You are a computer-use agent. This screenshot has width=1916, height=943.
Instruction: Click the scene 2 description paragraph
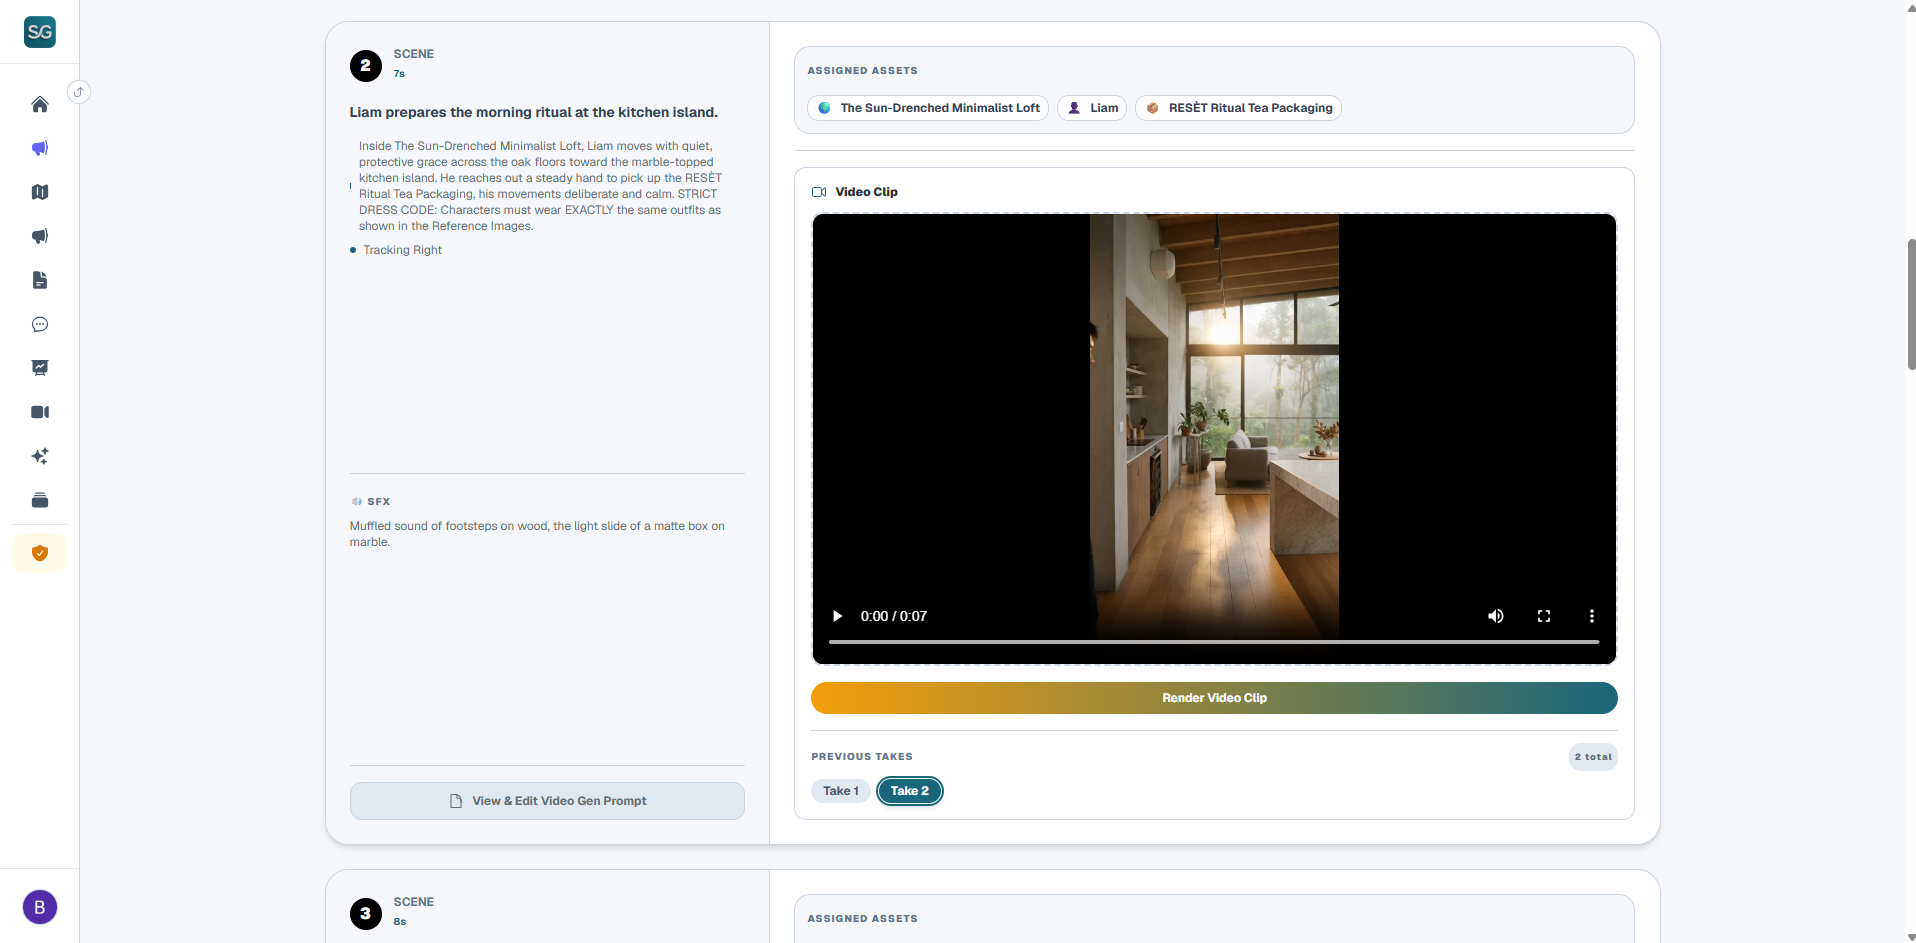(540, 186)
